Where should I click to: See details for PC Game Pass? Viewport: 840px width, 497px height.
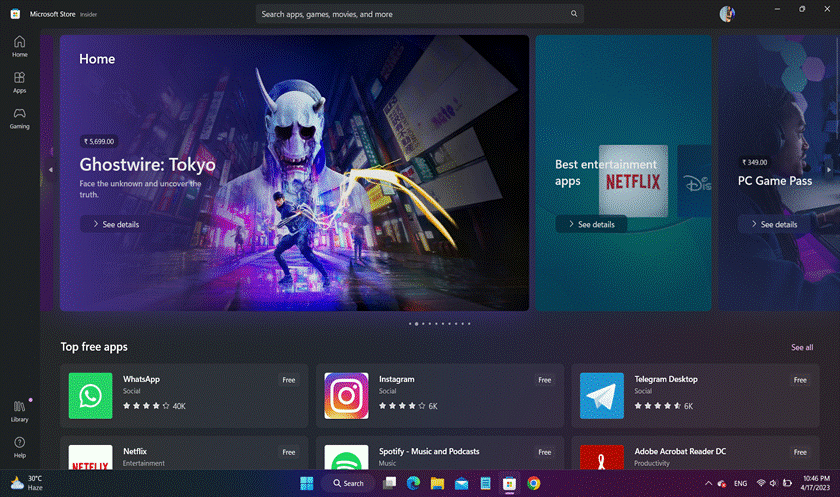[775, 224]
